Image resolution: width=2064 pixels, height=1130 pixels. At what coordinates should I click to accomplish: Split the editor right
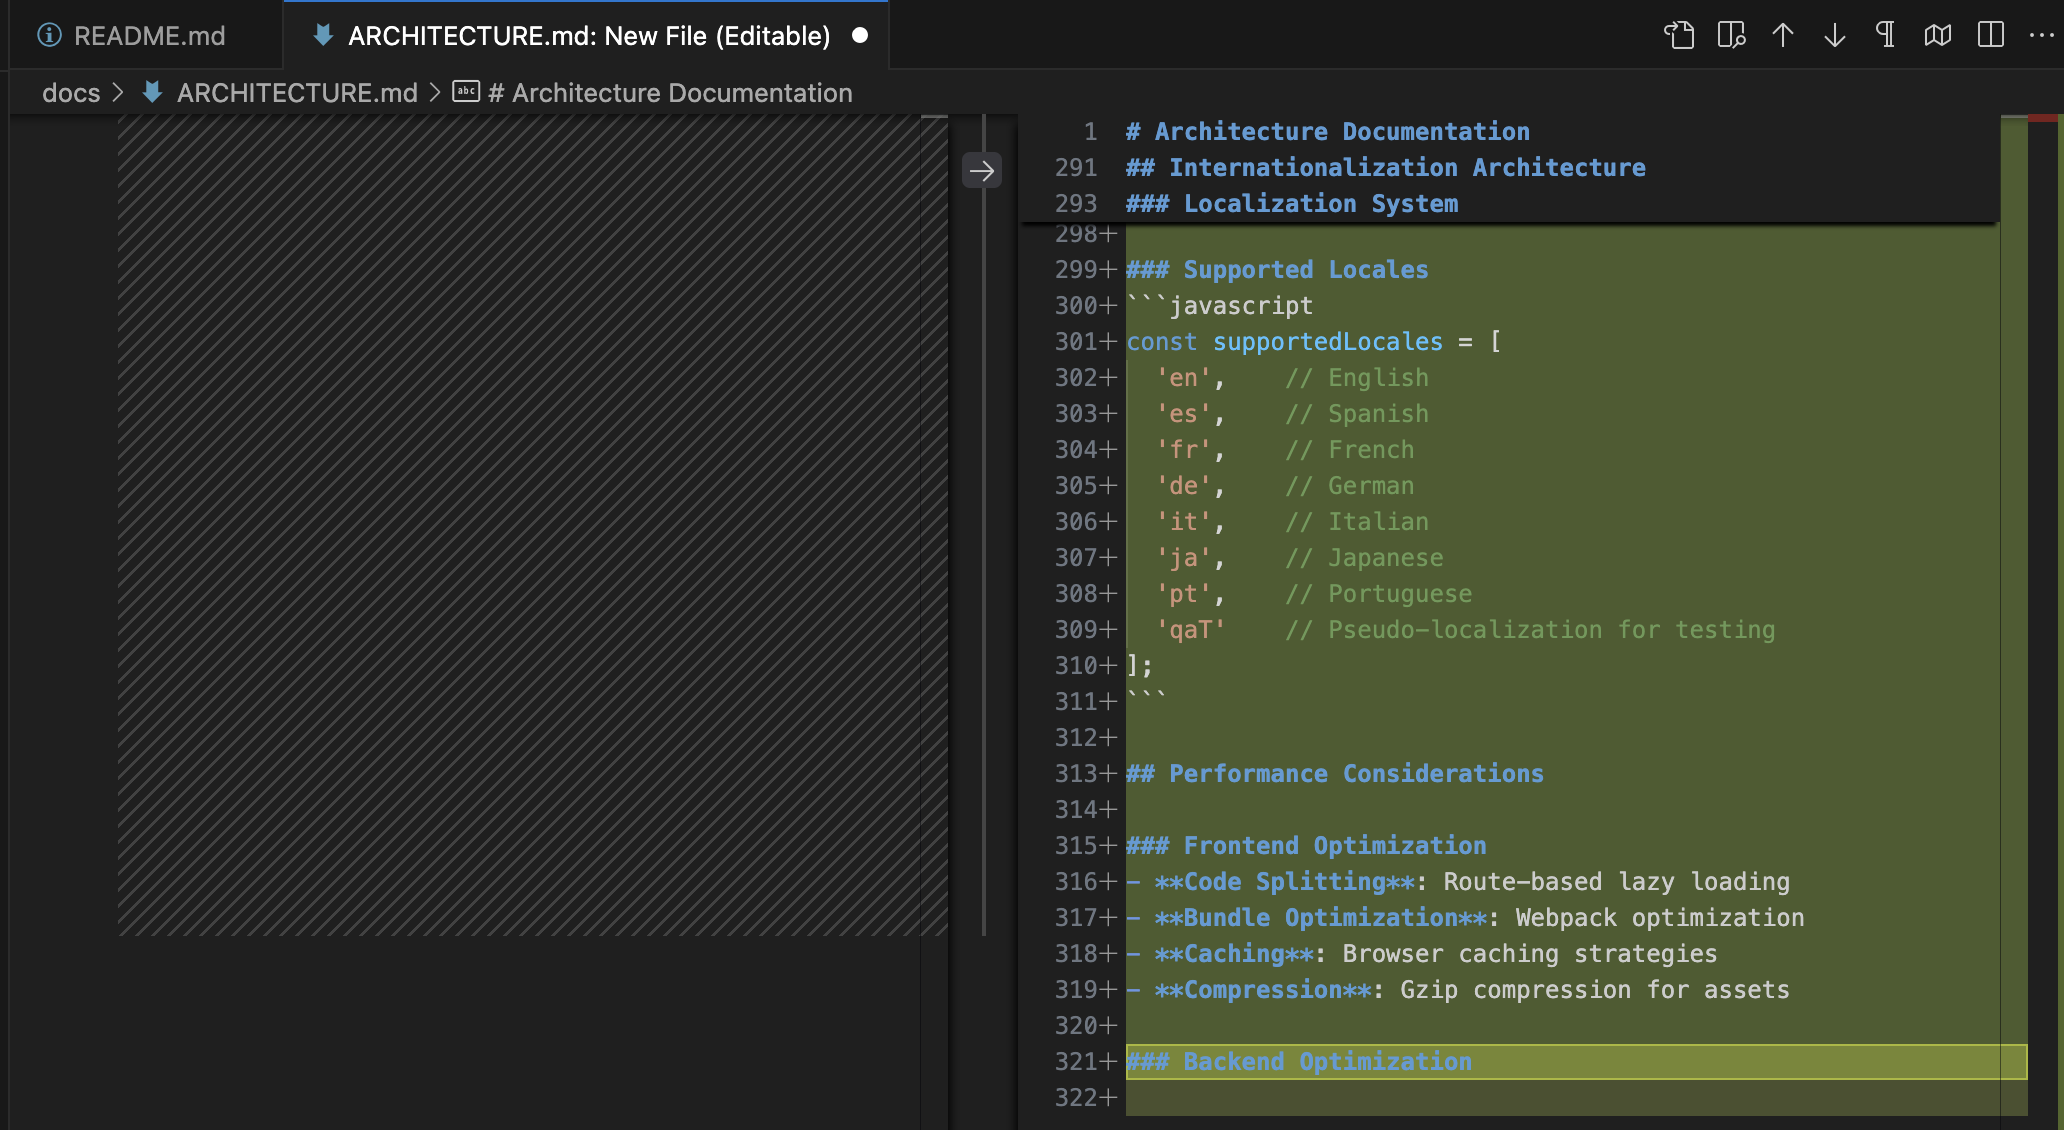coord(1990,35)
